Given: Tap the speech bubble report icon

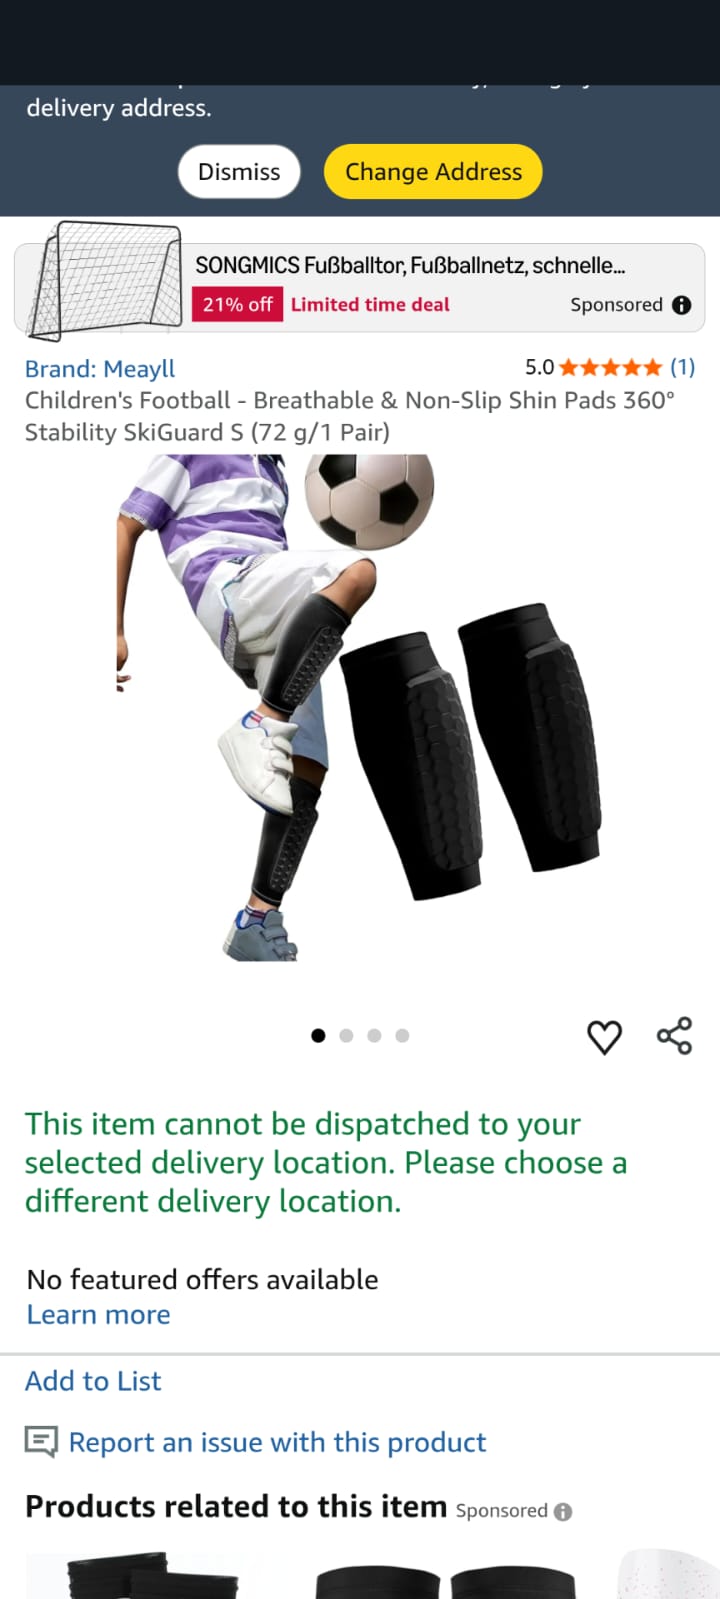Looking at the screenshot, I should [x=41, y=1442].
